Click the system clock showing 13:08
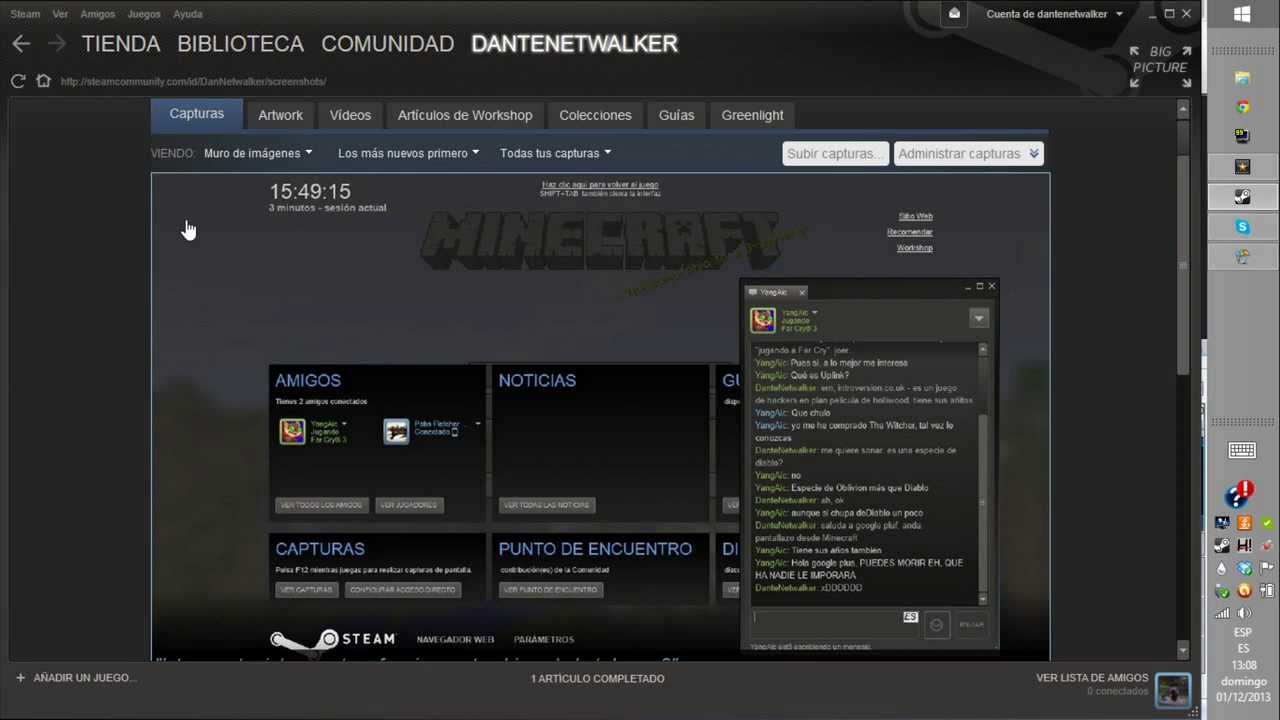1280x720 pixels. click(1244, 665)
